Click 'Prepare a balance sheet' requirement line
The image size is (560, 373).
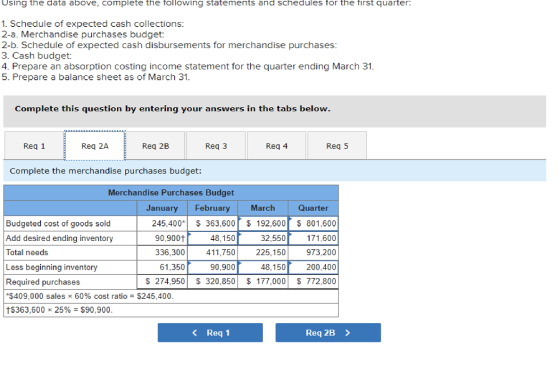click(x=96, y=77)
